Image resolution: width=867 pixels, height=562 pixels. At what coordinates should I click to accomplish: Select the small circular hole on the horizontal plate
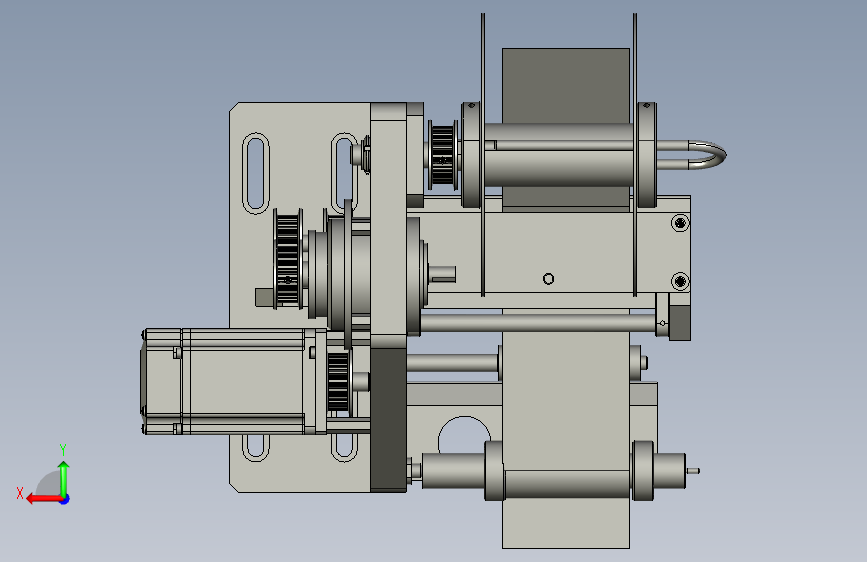pyautogui.click(x=548, y=279)
